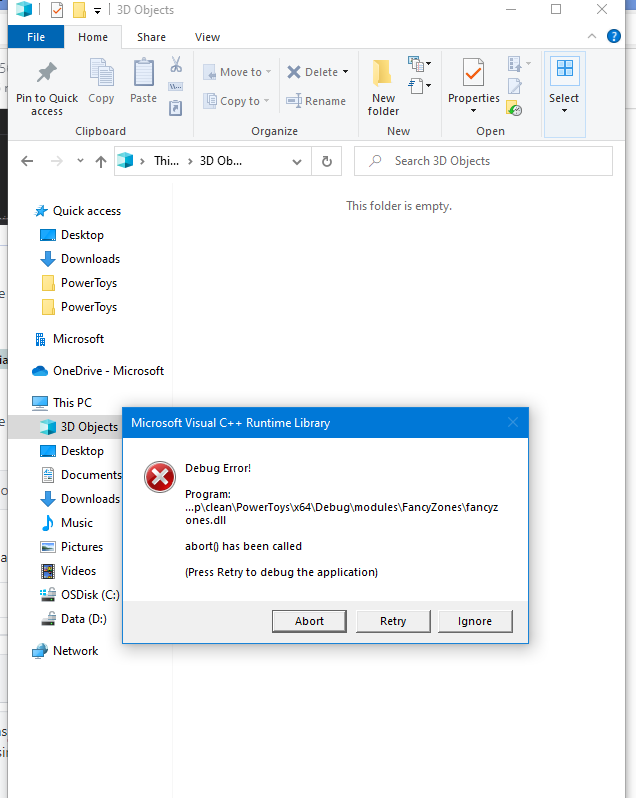Click the Pin to Quick access ribbon icon

coord(47,73)
